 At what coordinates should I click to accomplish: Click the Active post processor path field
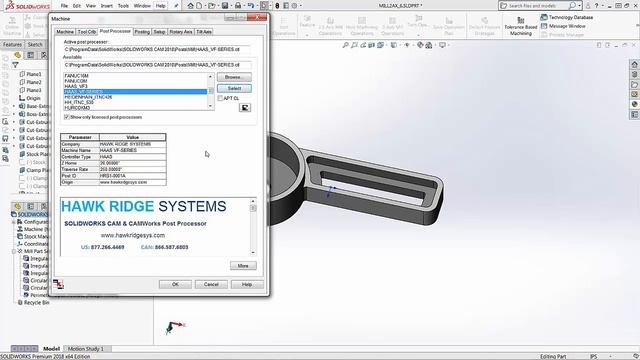(157, 49)
